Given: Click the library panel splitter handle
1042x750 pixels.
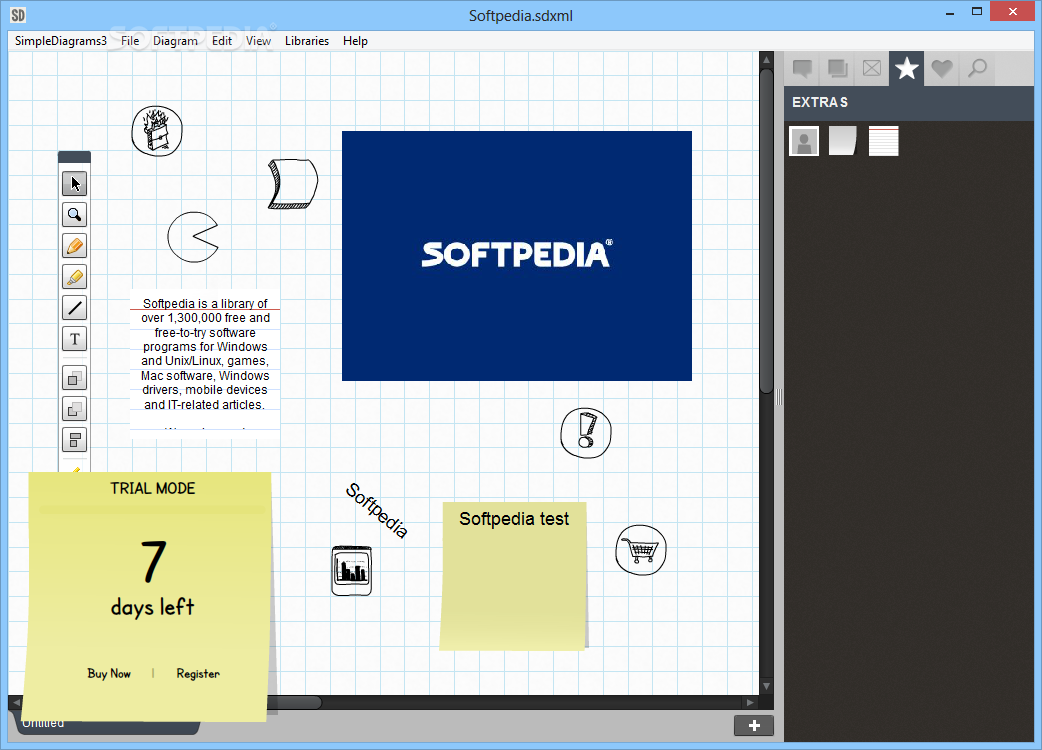Looking at the screenshot, I should 779,397.
